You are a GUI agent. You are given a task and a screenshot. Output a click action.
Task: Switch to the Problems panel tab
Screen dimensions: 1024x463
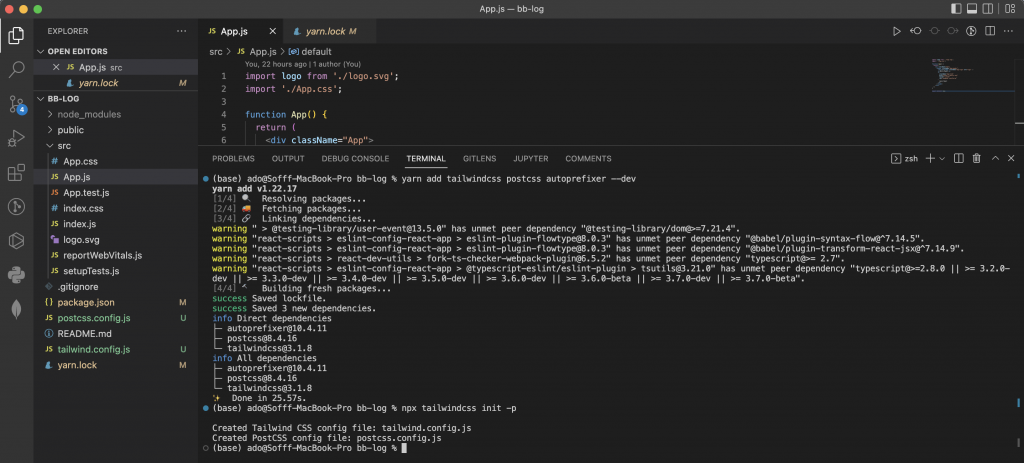(x=233, y=159)
